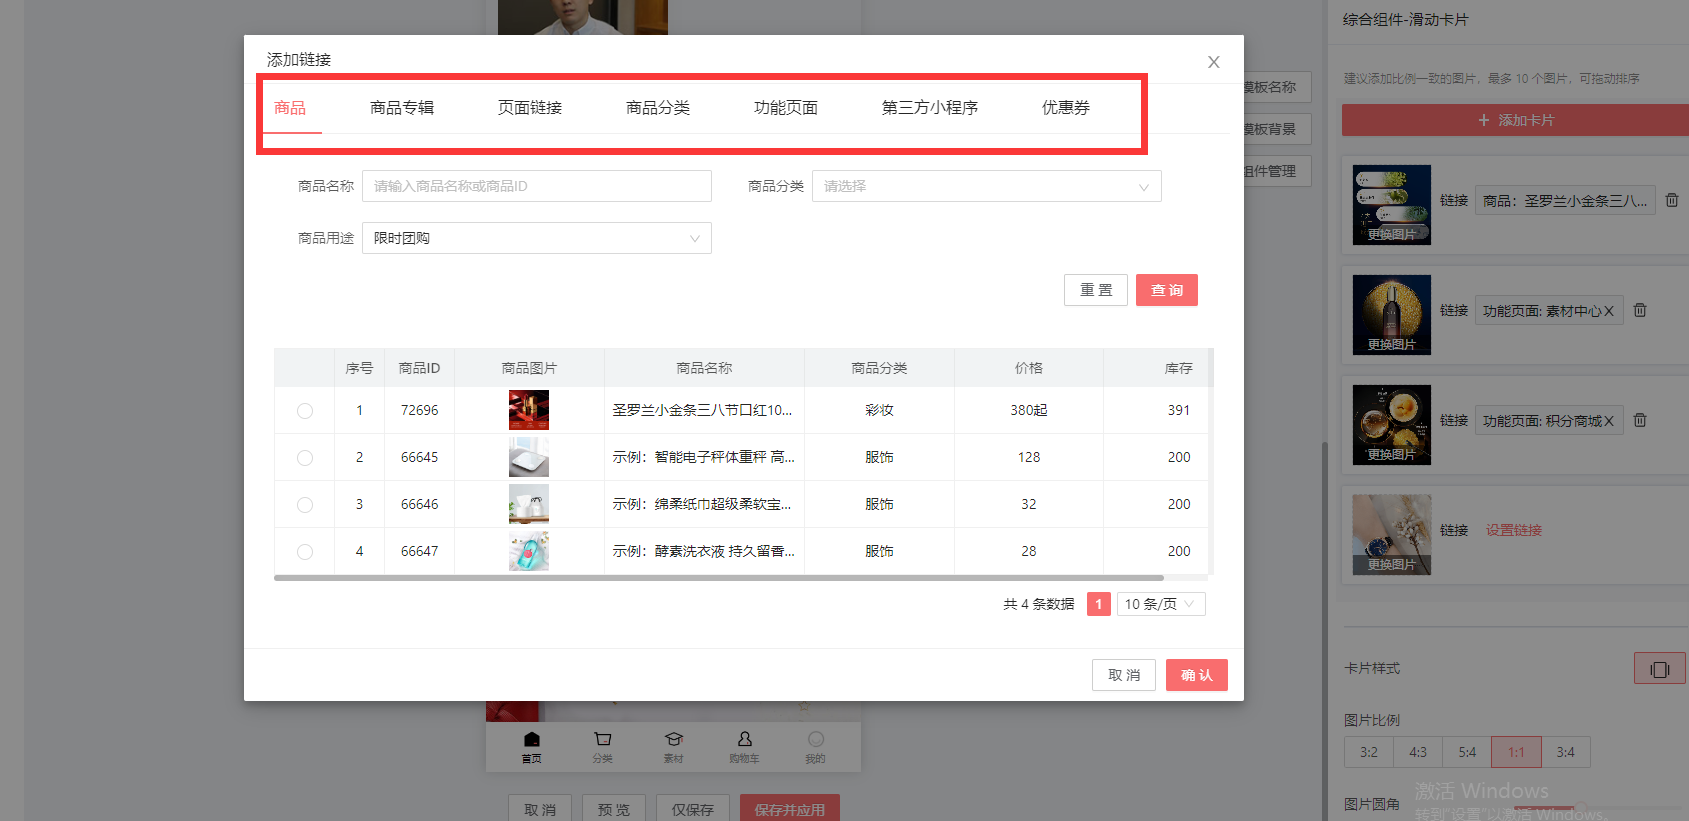The image size is (1689, 821).
Task: Select the highlighted 卡片样式 layout icon
Action: (x=1659, y=669)
